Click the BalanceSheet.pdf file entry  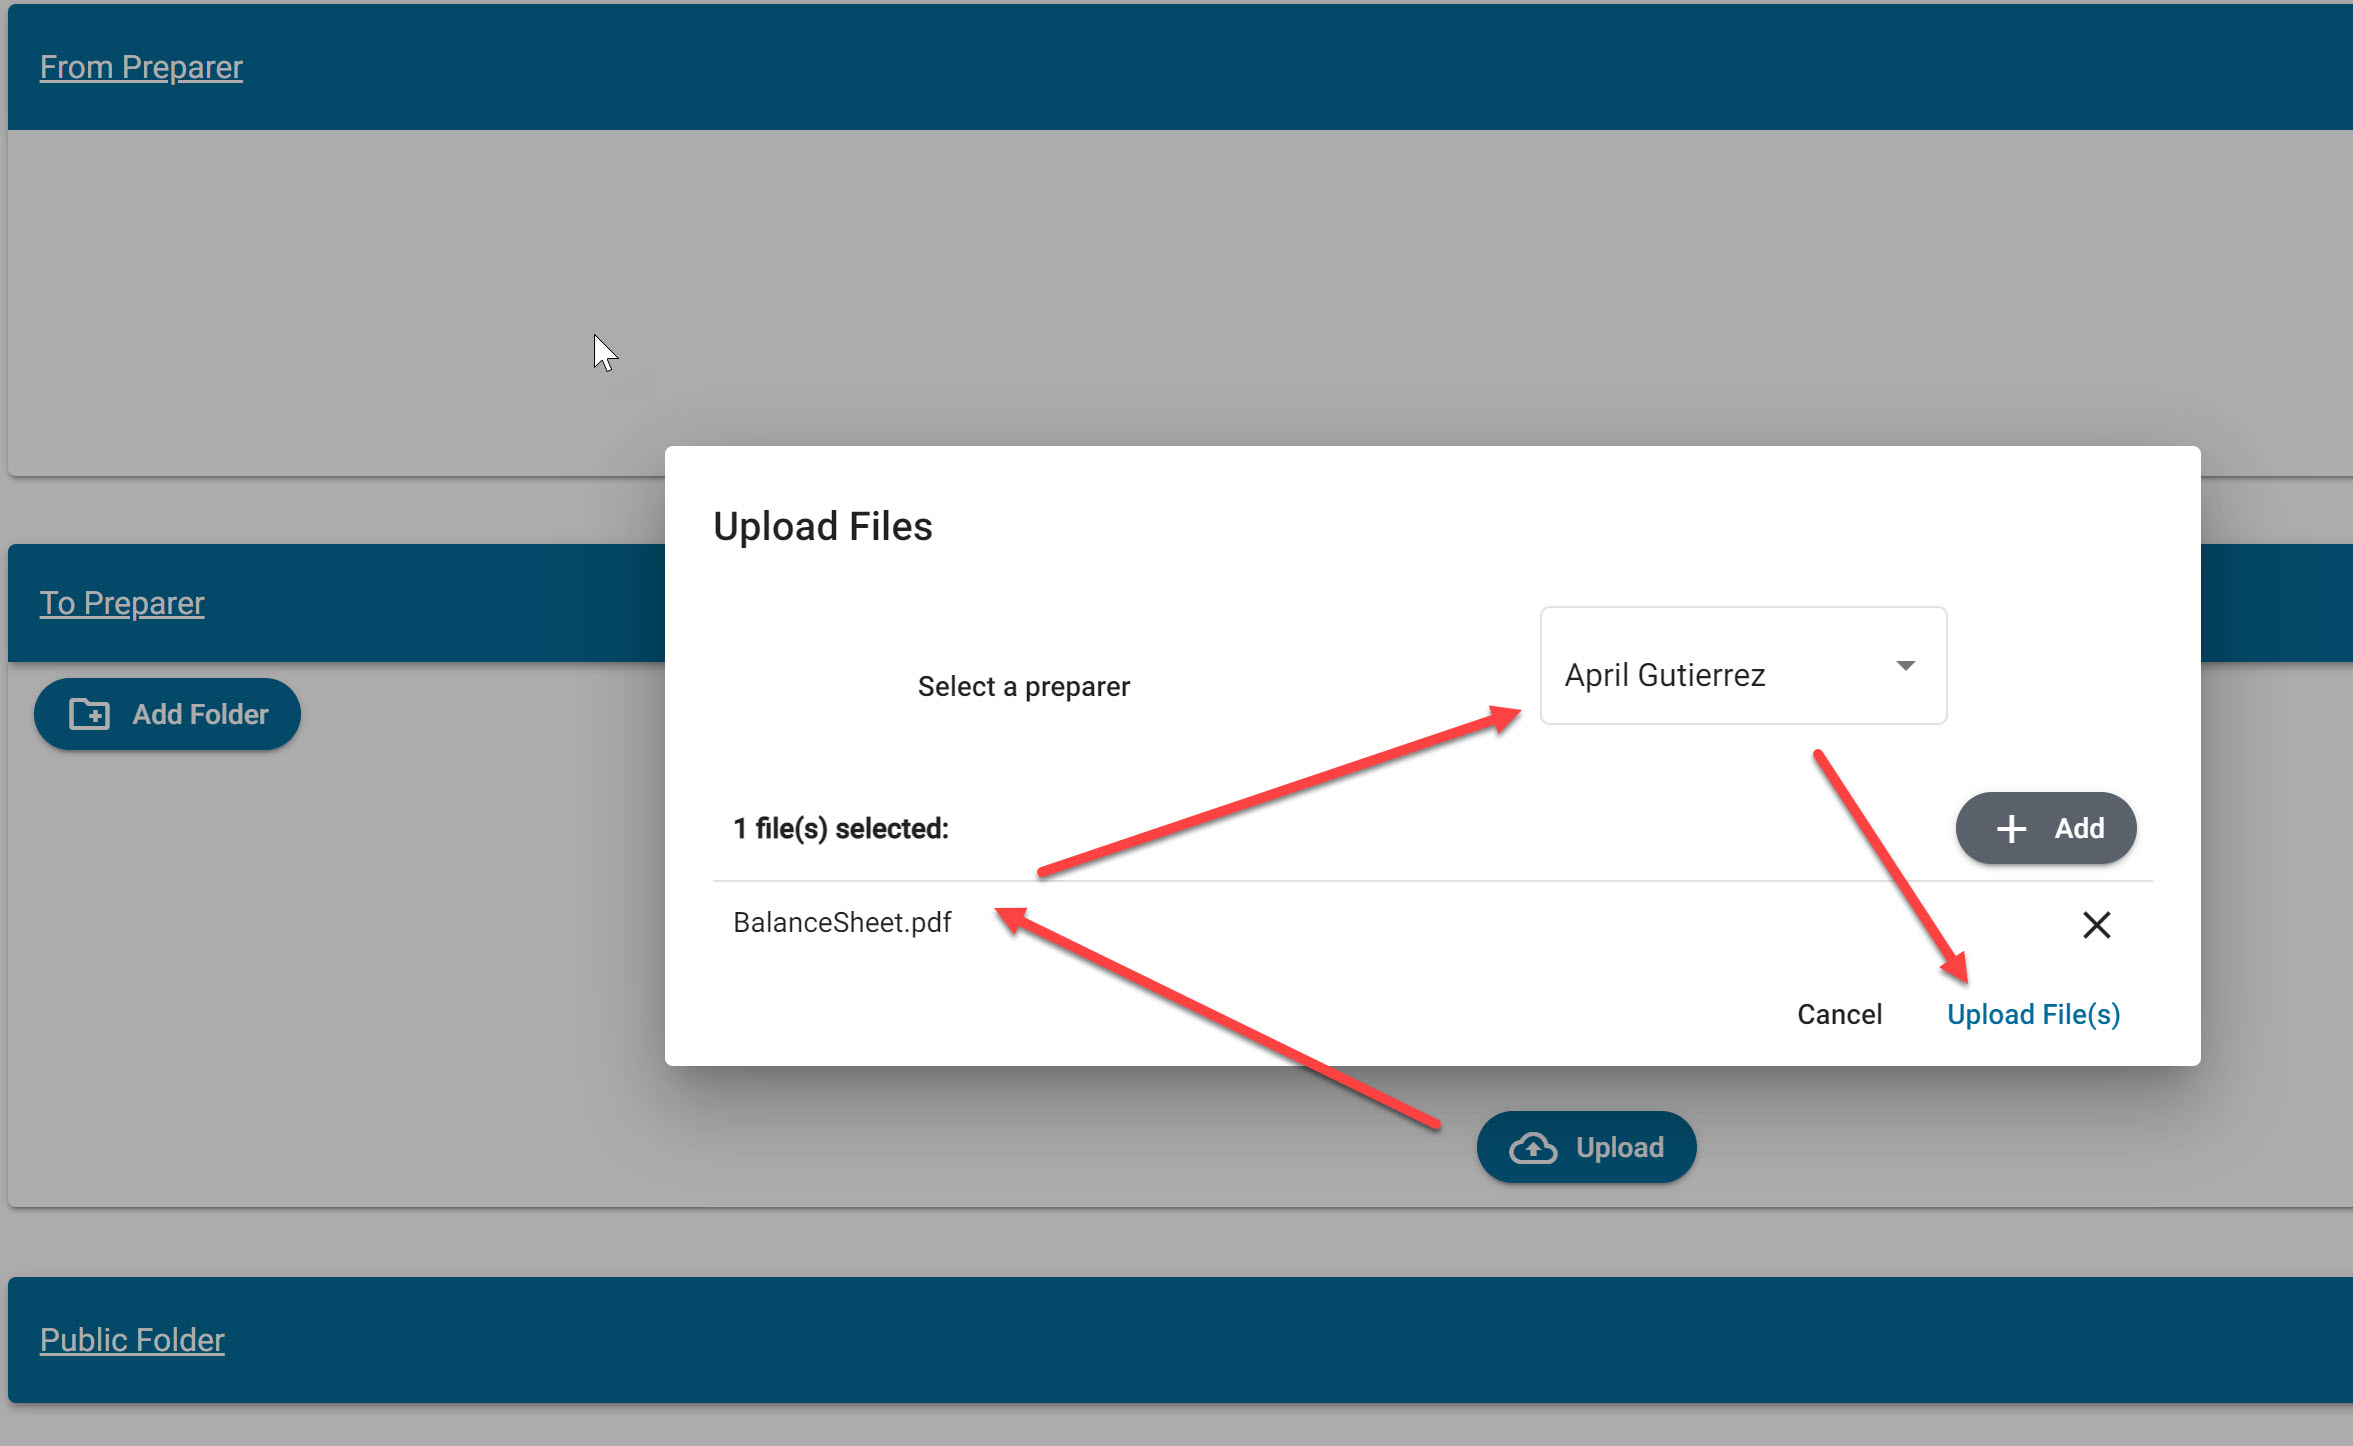pyautogui.click(x=842, y=925)
